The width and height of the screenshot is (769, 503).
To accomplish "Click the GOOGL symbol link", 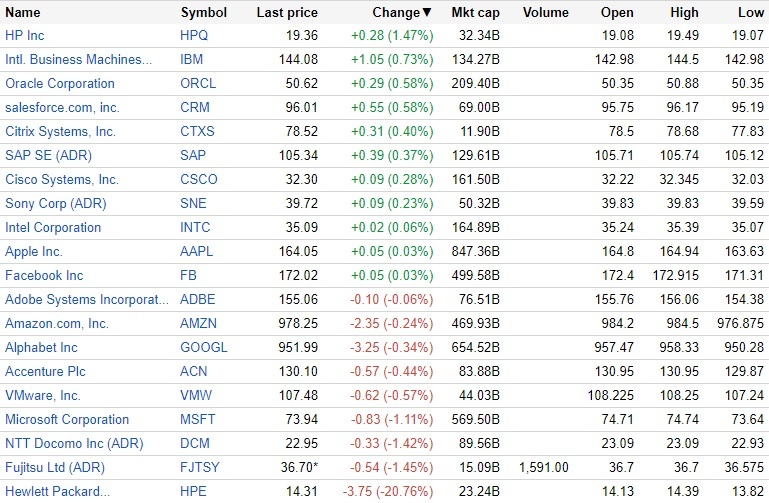I will pyautogui.click(x=203, y=347).
